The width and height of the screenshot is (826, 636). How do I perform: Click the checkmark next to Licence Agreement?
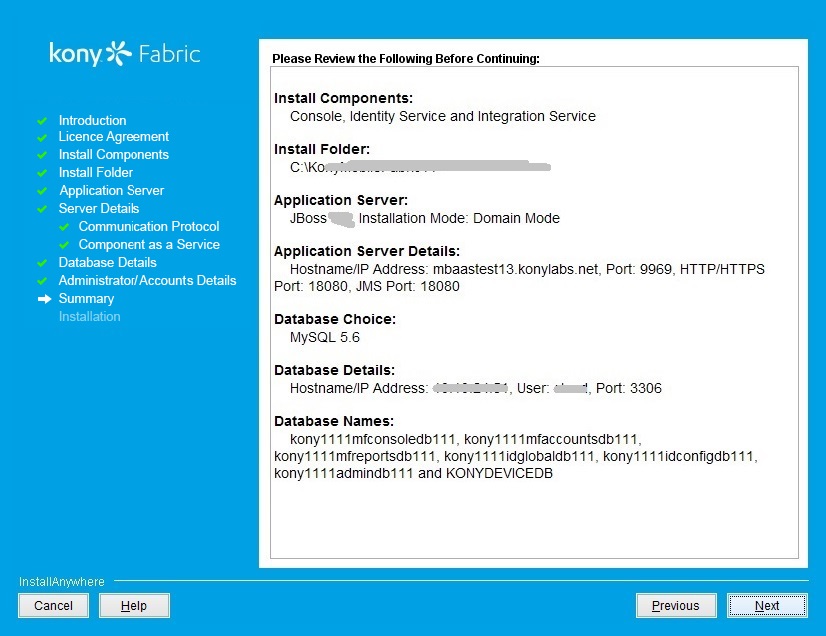pyautogui.click(x=42, y=137)
